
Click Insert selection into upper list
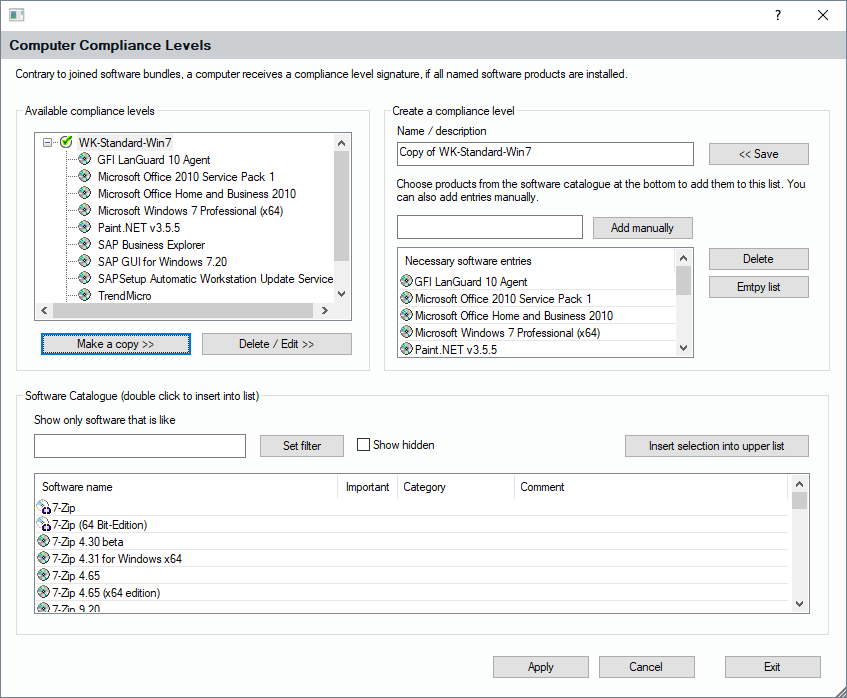pos(717,446)
